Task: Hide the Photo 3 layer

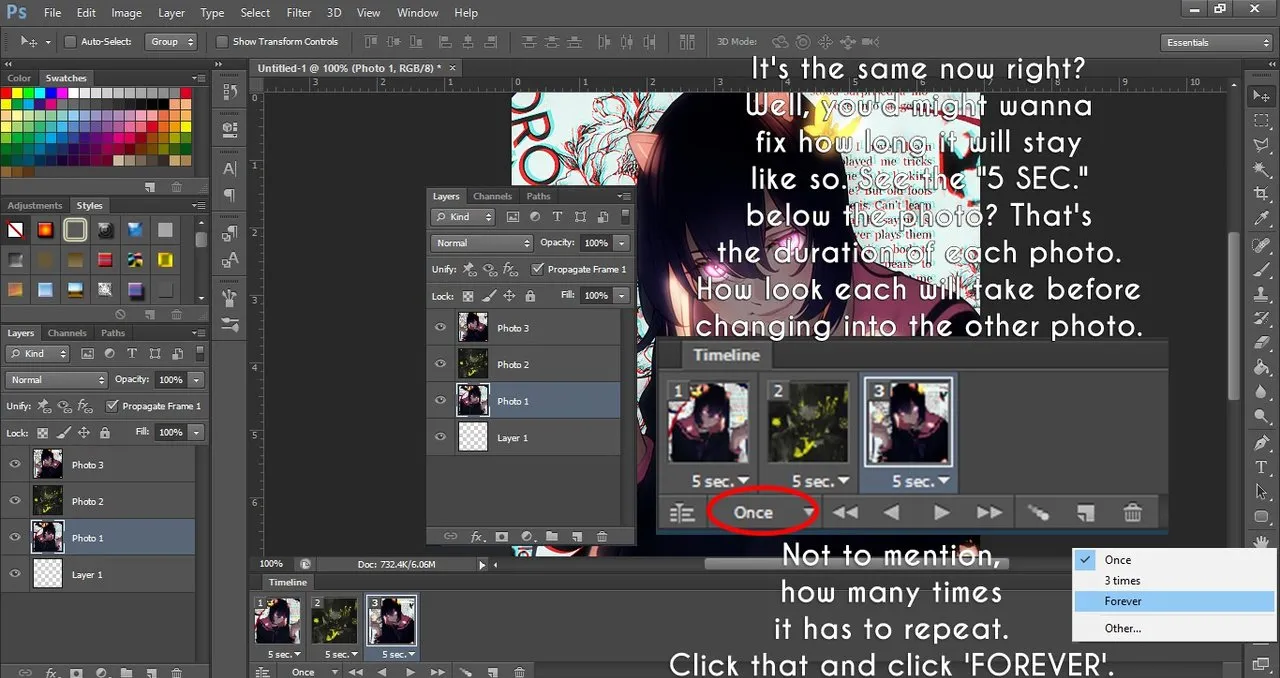Action: [x=15, y=465]
